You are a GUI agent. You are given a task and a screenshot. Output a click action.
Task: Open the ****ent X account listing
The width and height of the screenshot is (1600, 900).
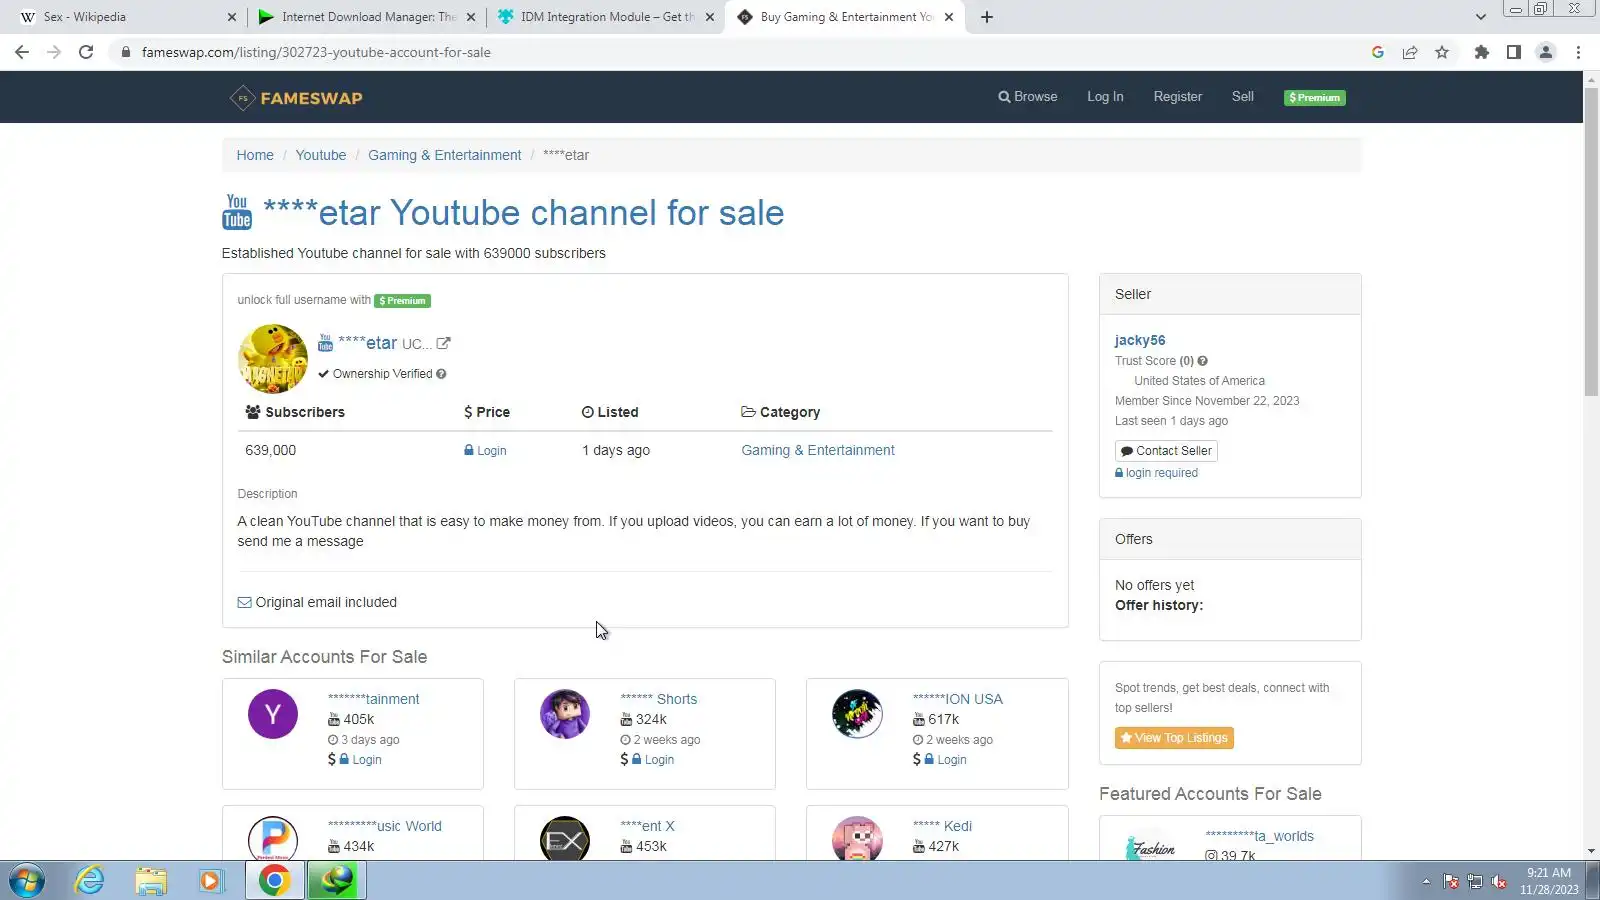coord(647,826)
